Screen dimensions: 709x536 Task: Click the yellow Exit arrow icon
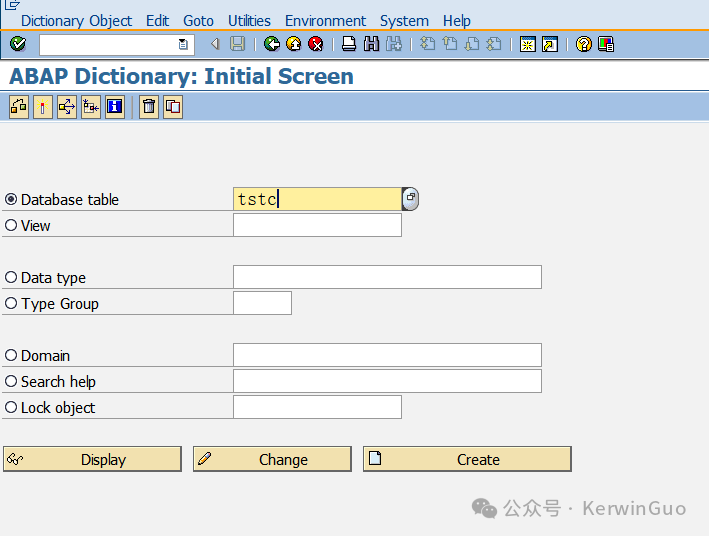pyautogui.click(x=294, y=44)
